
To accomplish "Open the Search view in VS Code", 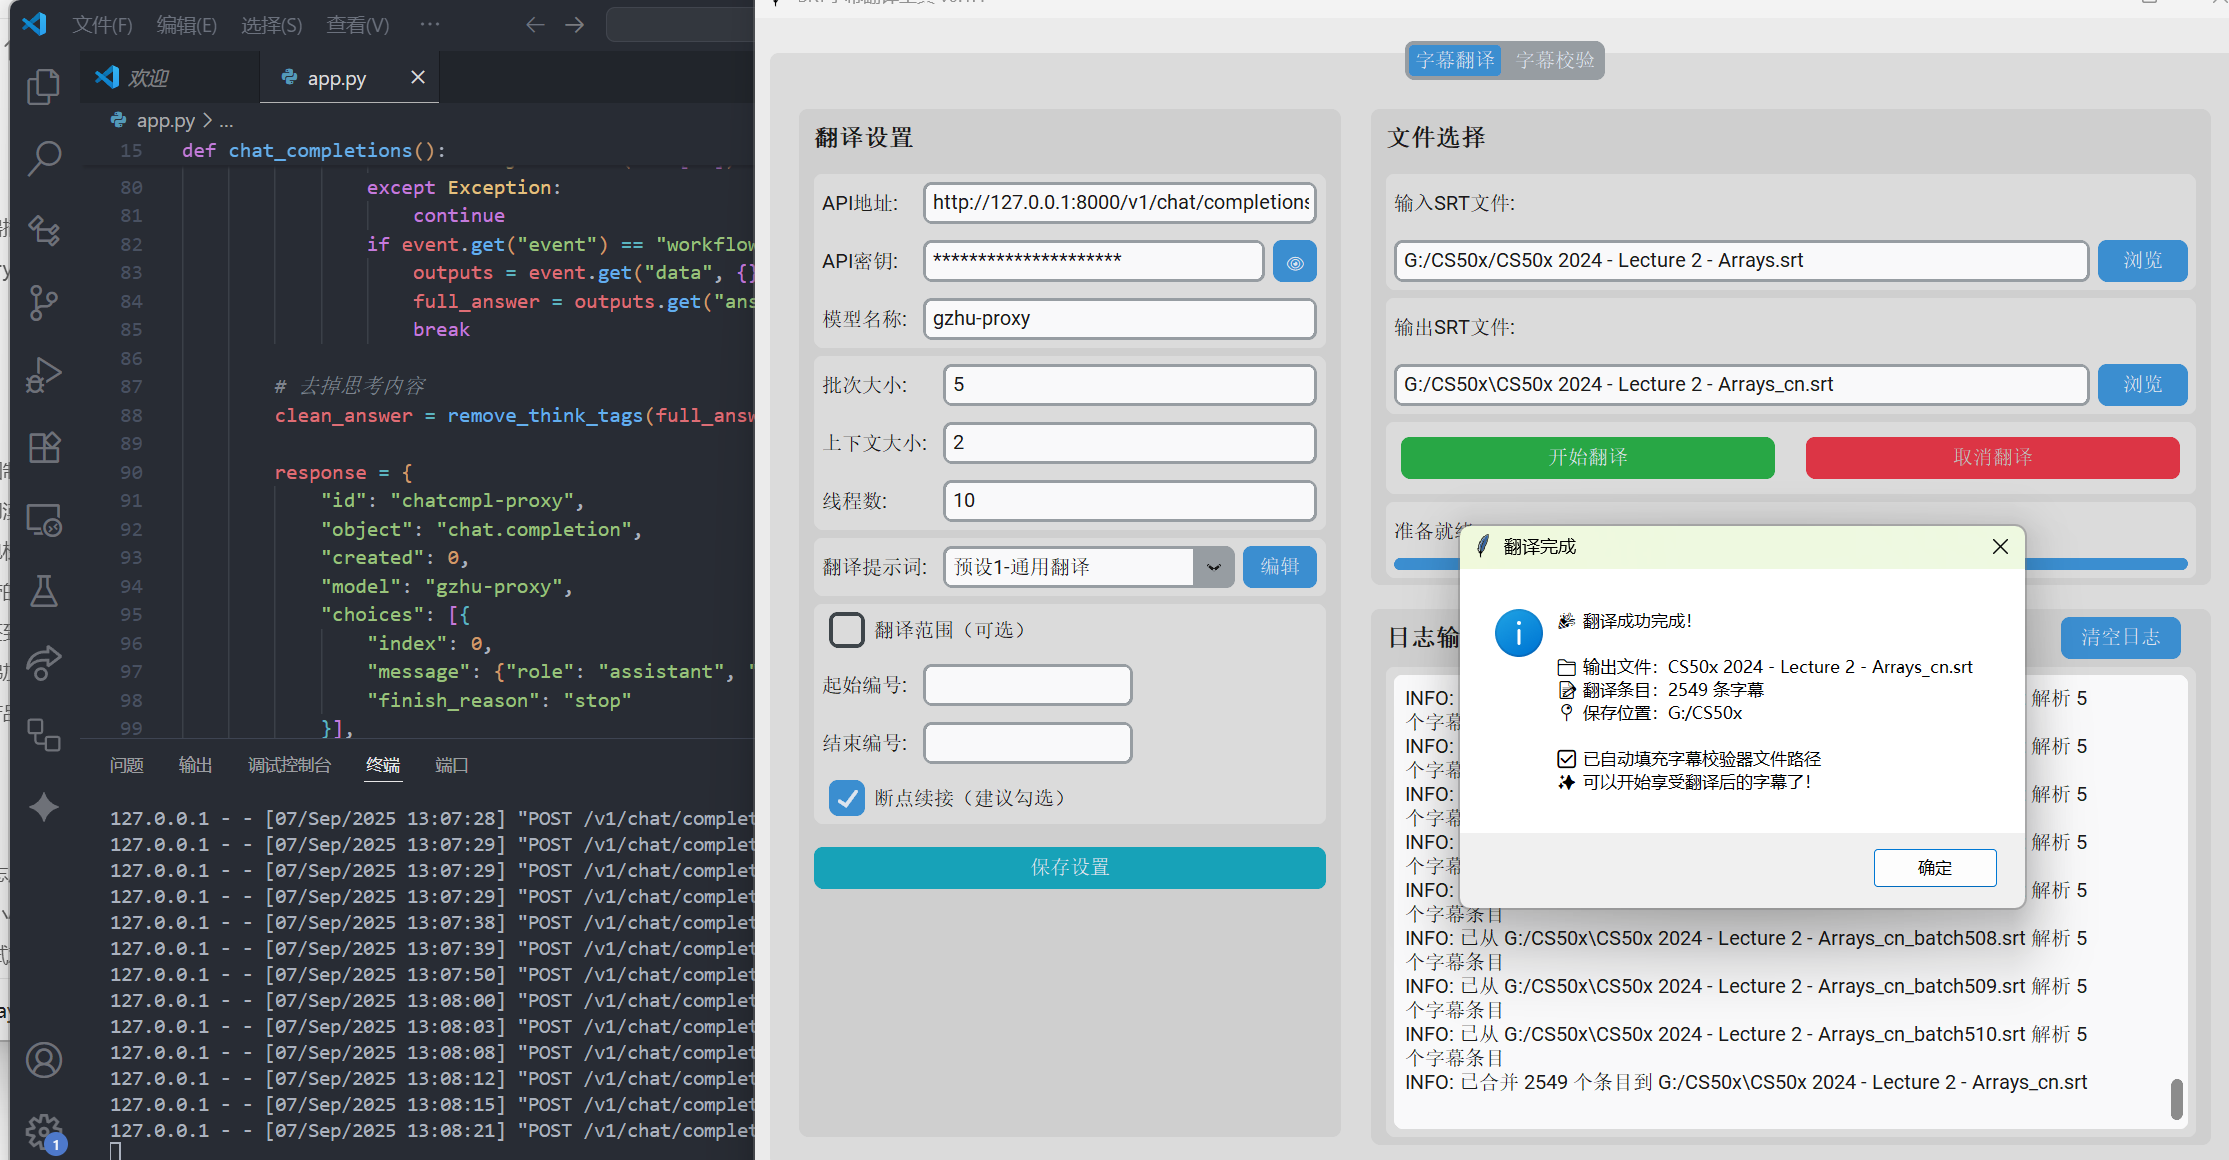I will coord(44,158).
